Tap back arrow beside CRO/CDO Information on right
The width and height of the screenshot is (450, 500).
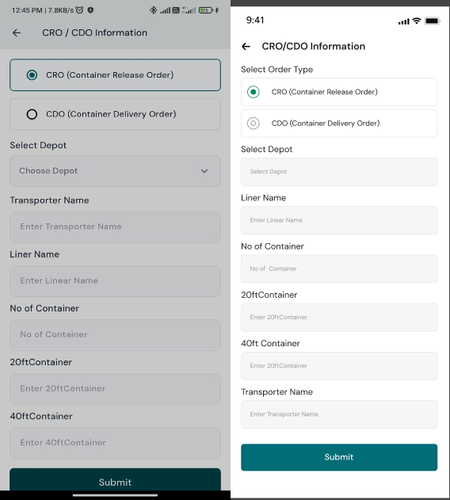246,46
